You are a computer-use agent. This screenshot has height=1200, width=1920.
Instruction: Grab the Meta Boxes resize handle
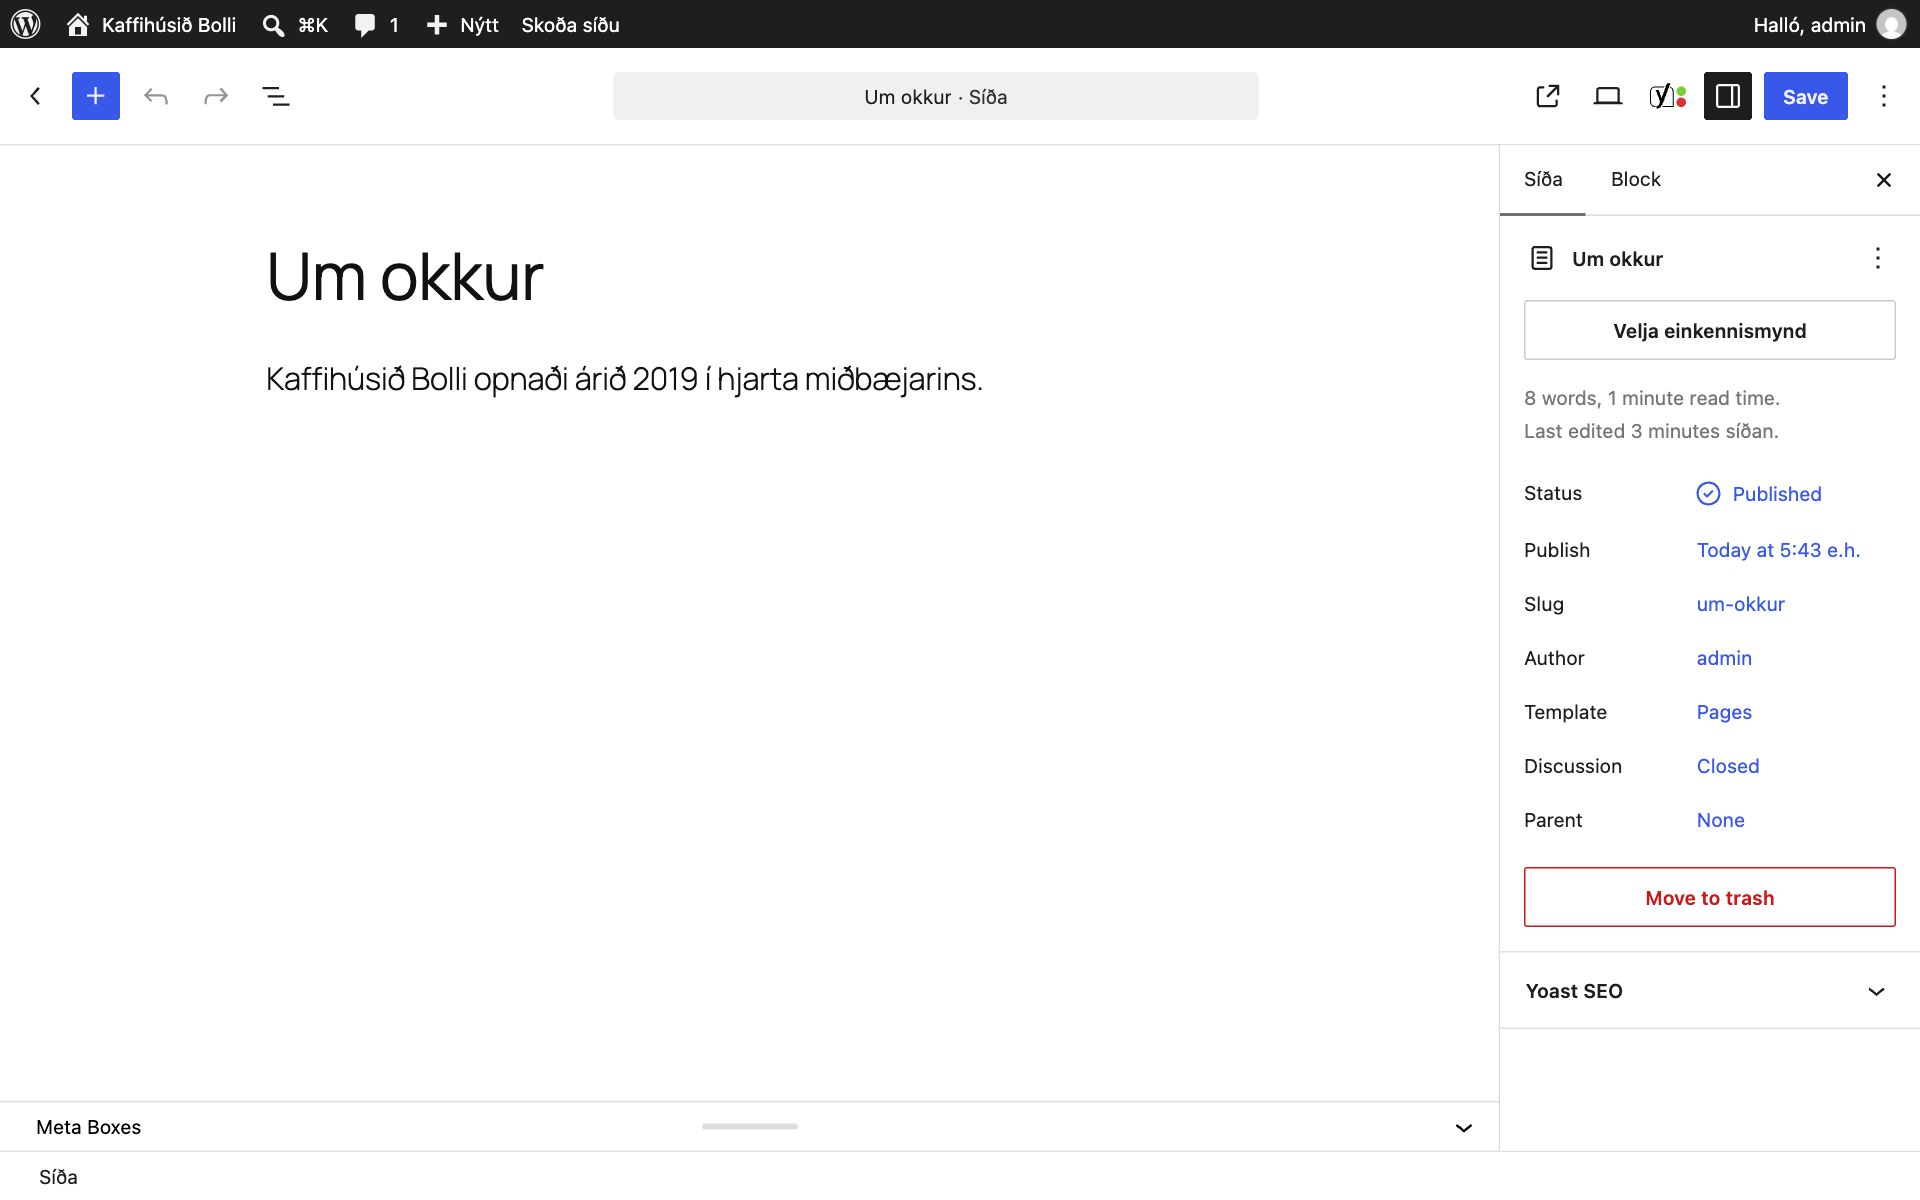pos(750,1126)
